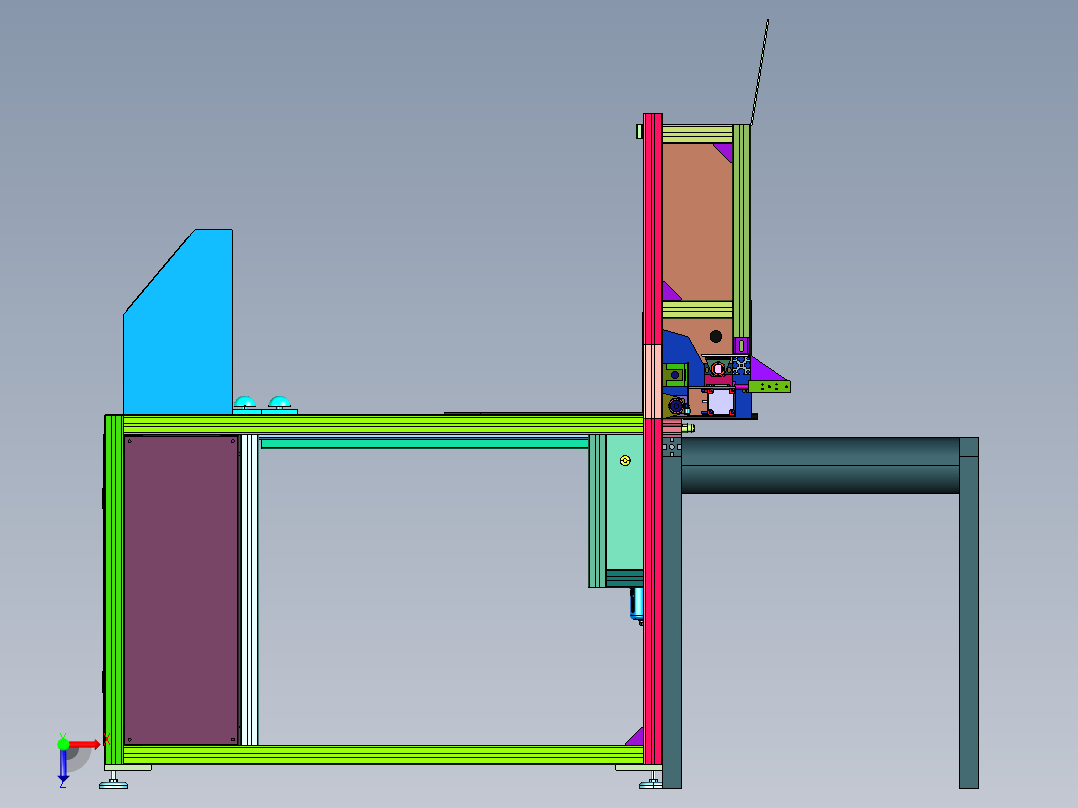This screenshot has height=808, width=1078.
Task: Select the left green vertical frame post
Action: [x=114, y=589]
